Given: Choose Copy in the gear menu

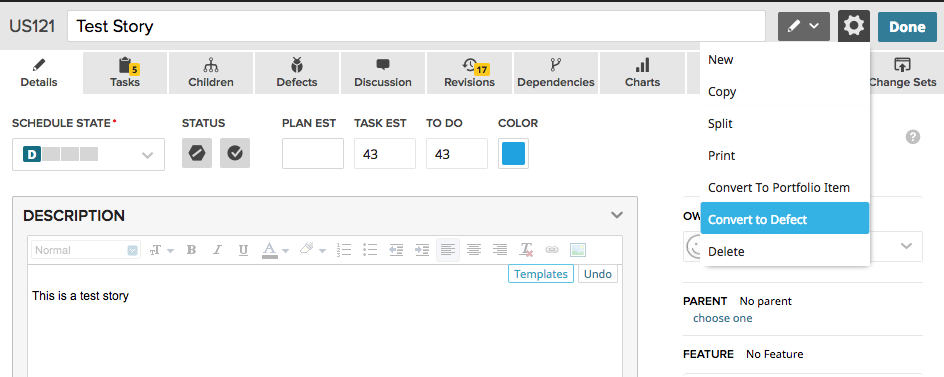Looking at the screenshot, I should coord(785,92).
